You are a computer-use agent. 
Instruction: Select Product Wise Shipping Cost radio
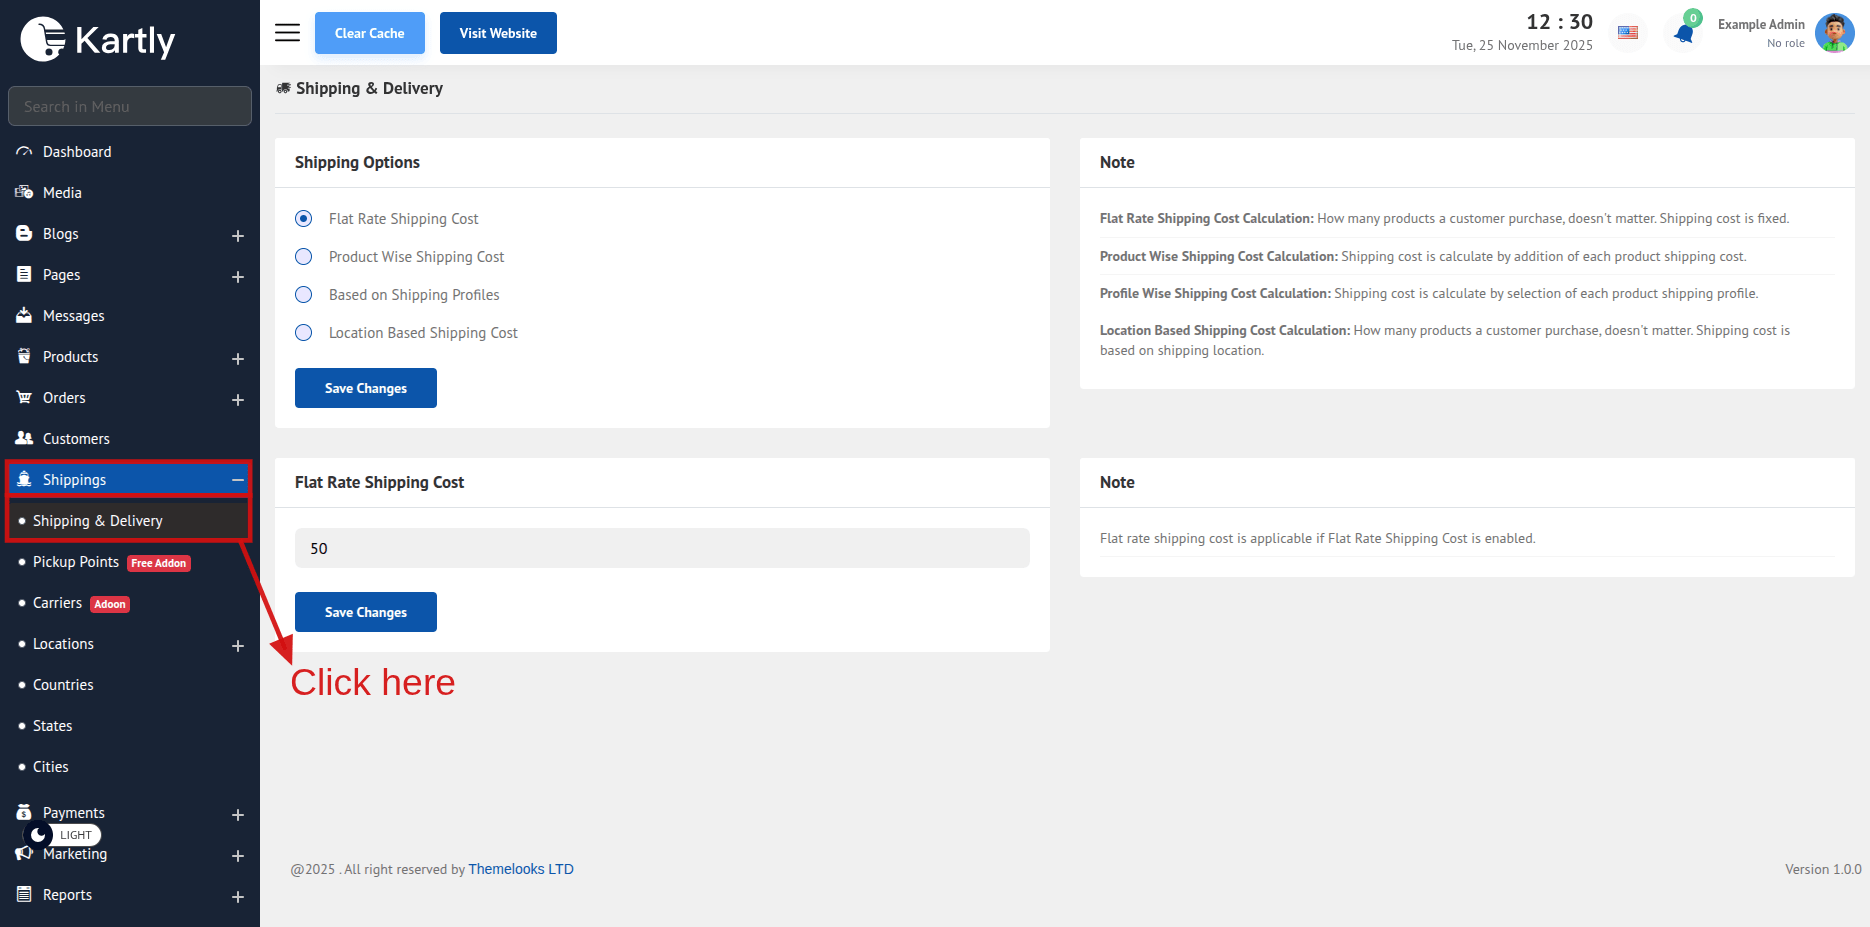304,257
